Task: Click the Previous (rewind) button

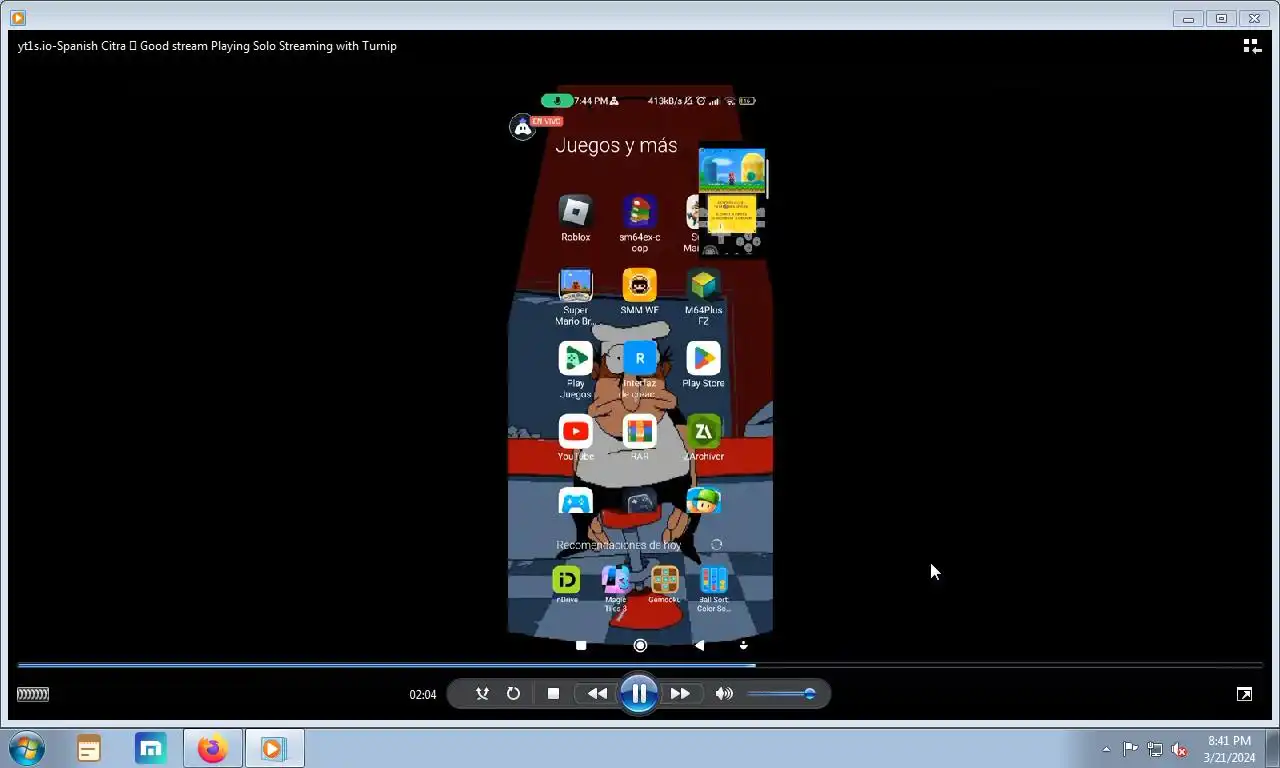Action: [x=597, y=694]
